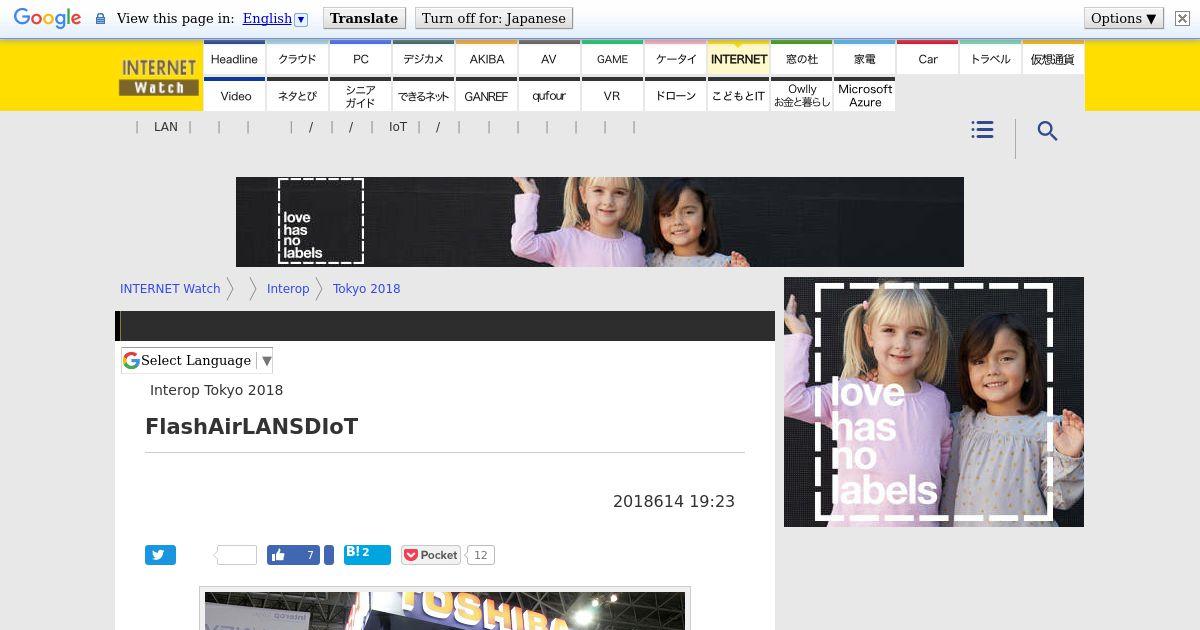Click the article headline FlashAirLANSDIoT
This screenshot has width=1200, height=630.
point(251,427)
